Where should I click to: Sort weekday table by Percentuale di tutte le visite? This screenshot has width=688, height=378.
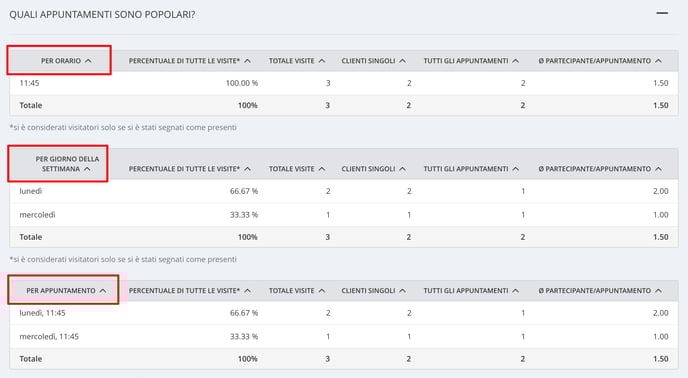pyautogui.click(x=190, y=169)
